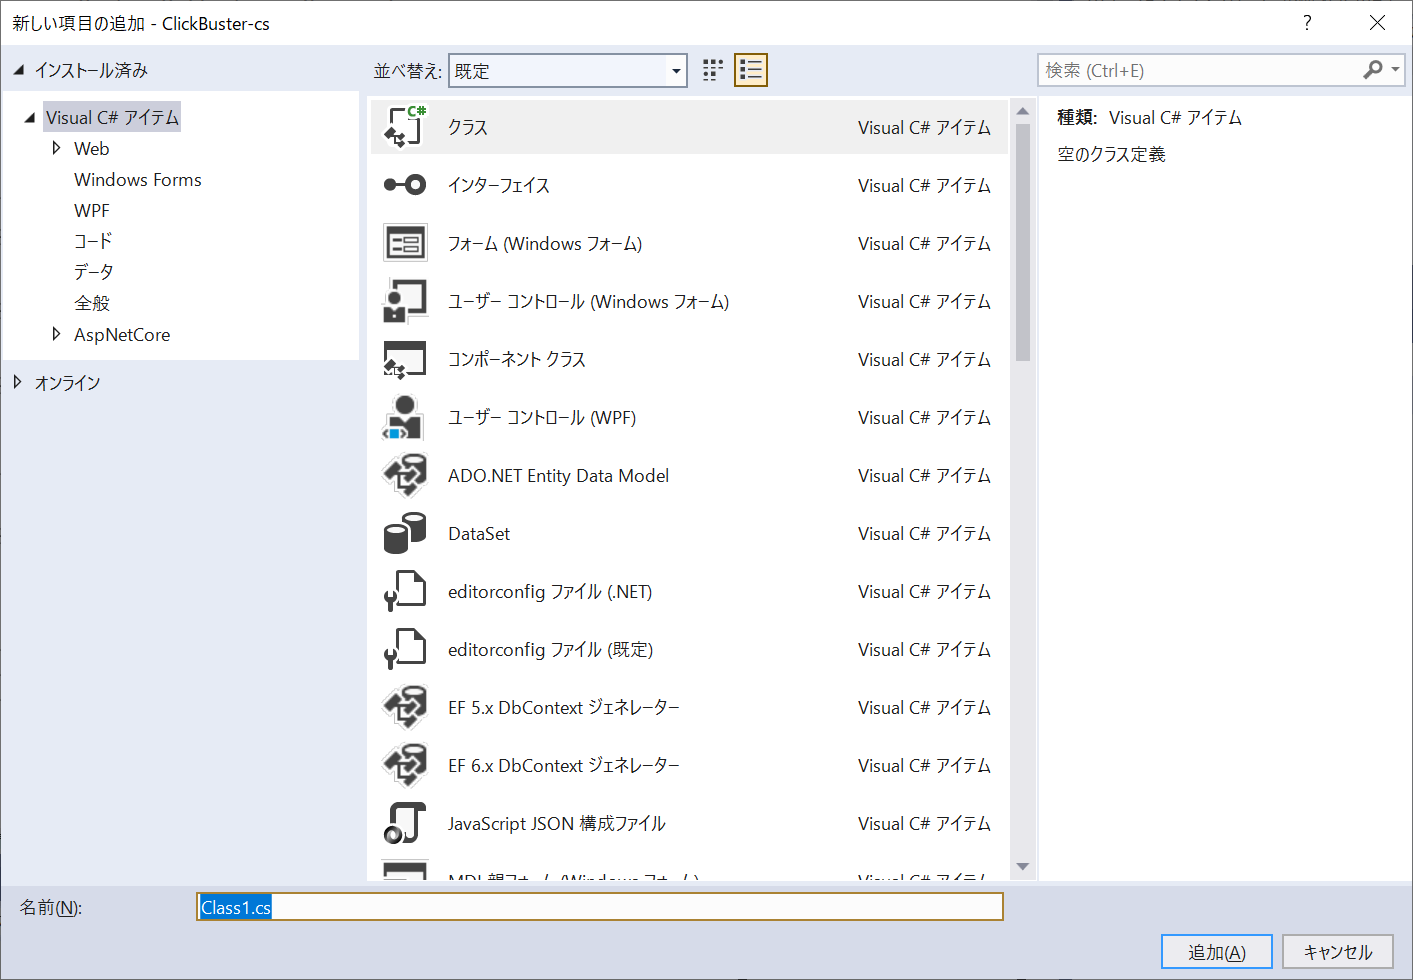Select the EF 5.x DbContext ジェネレーター icon
The image size is (1413, 980).
pyautogui.click(x=405, y=707)
